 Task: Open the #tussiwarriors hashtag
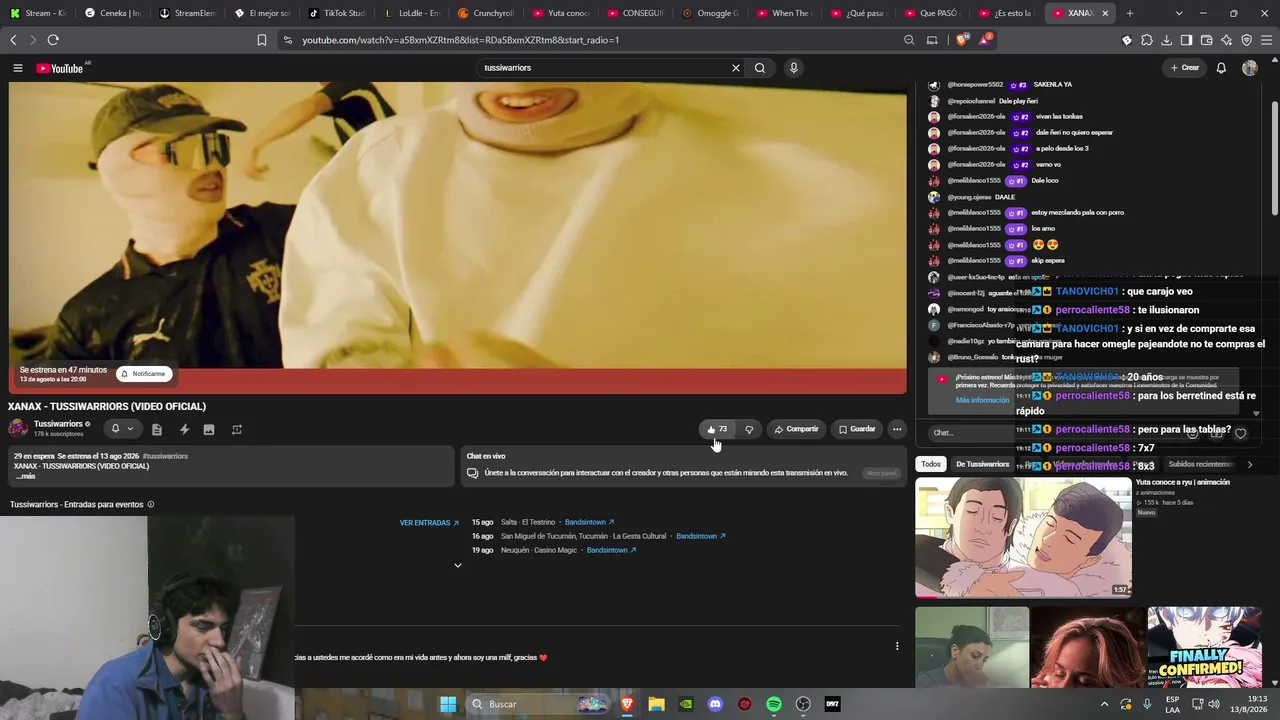click(165, 456)
